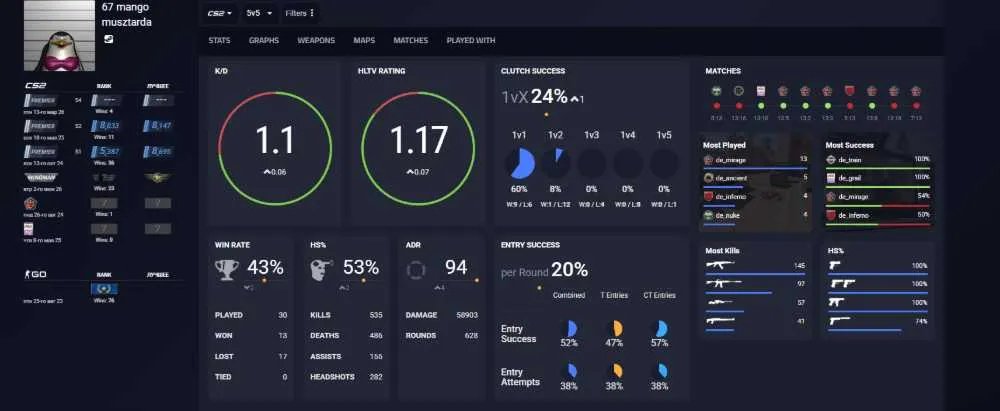This screenshot has height=411, width=1000.
Task: Click the de_train name under Most Success
Action: [x=850, y=160]
